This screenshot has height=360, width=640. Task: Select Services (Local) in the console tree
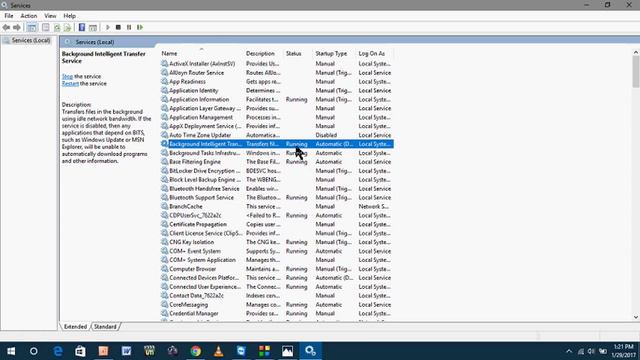[x=31, y=40]
